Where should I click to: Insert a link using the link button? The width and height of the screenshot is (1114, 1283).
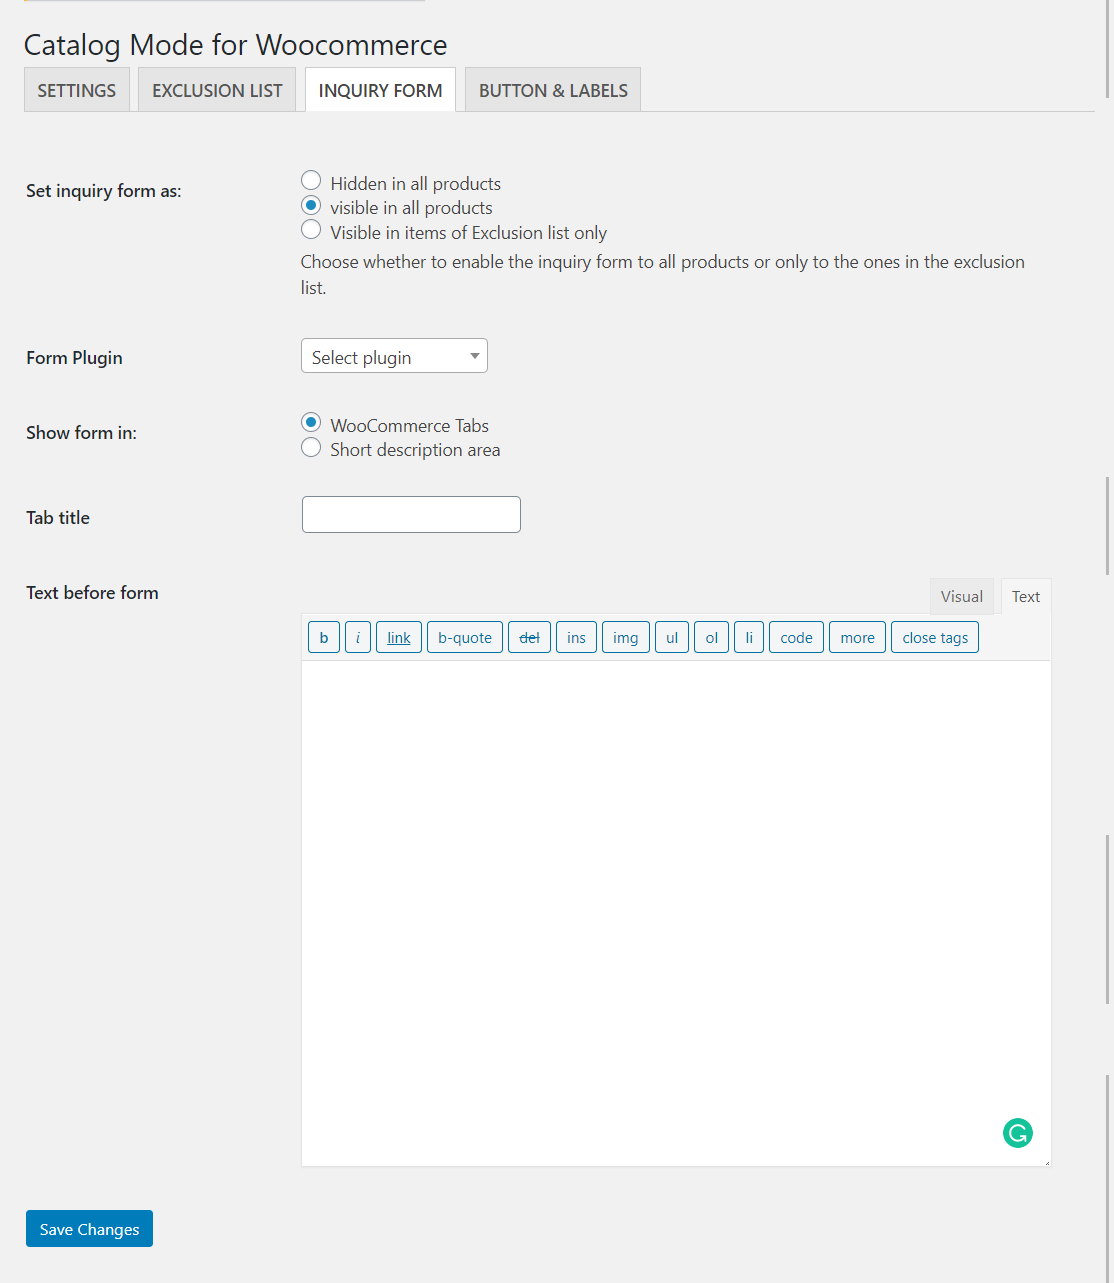(x=398, y=637)
